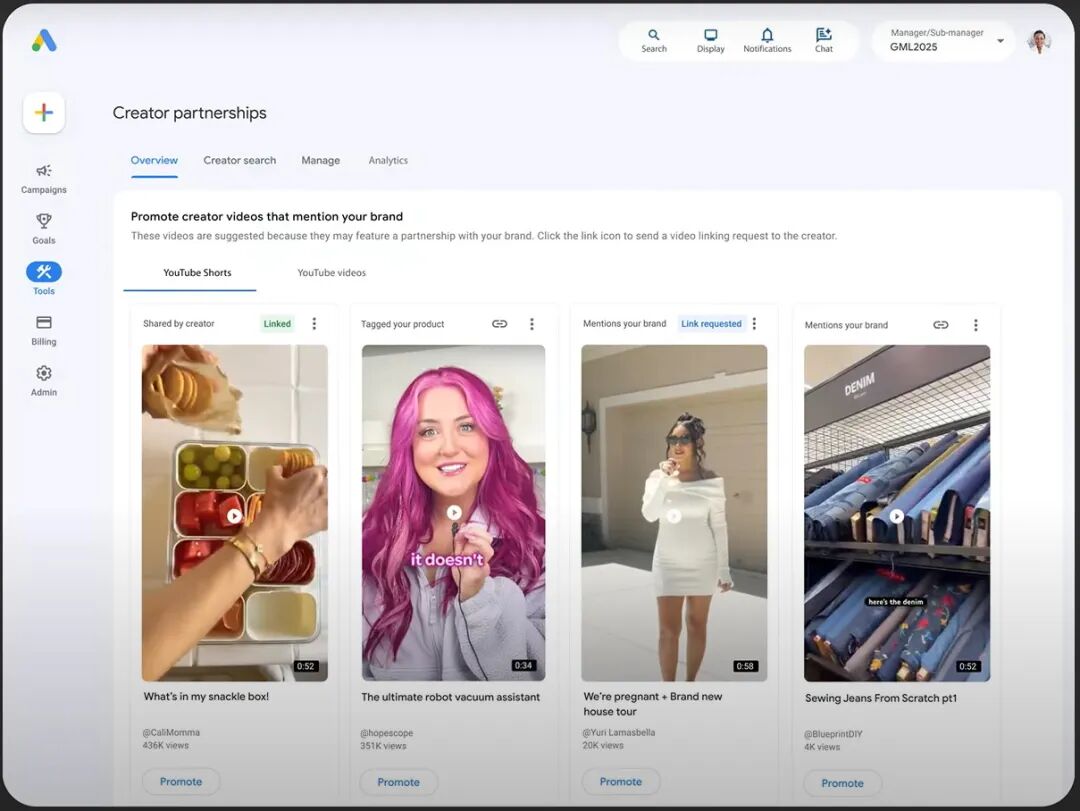Promote the Sewing Jeans From Scratch video
This screenshot has height=811, width=1080.
coord(842,783)
